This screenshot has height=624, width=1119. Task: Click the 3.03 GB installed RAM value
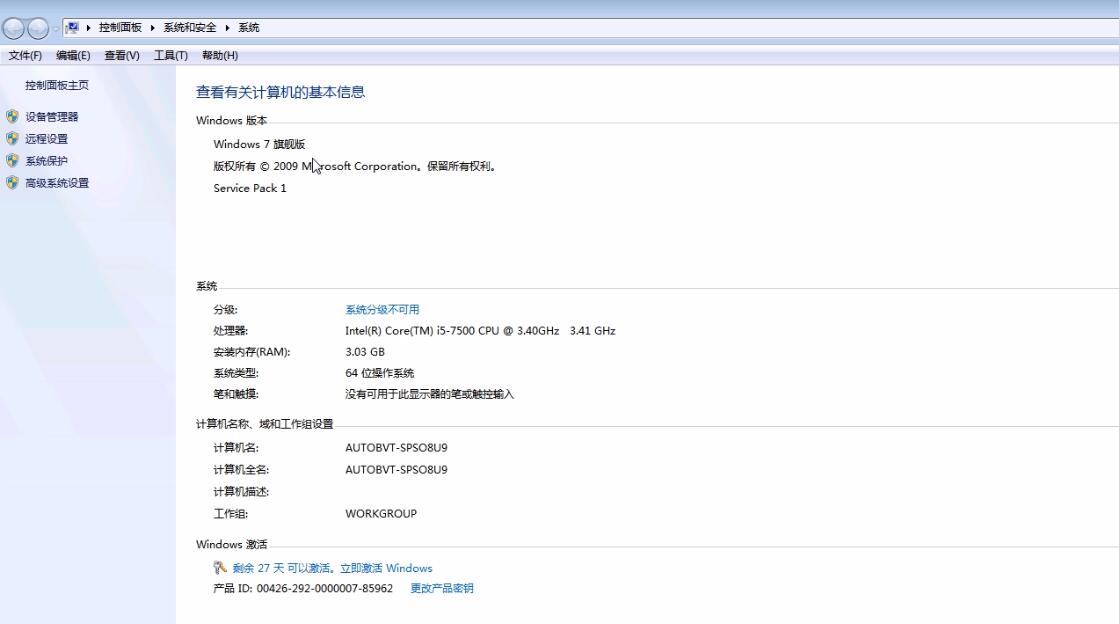click(365, 352)
